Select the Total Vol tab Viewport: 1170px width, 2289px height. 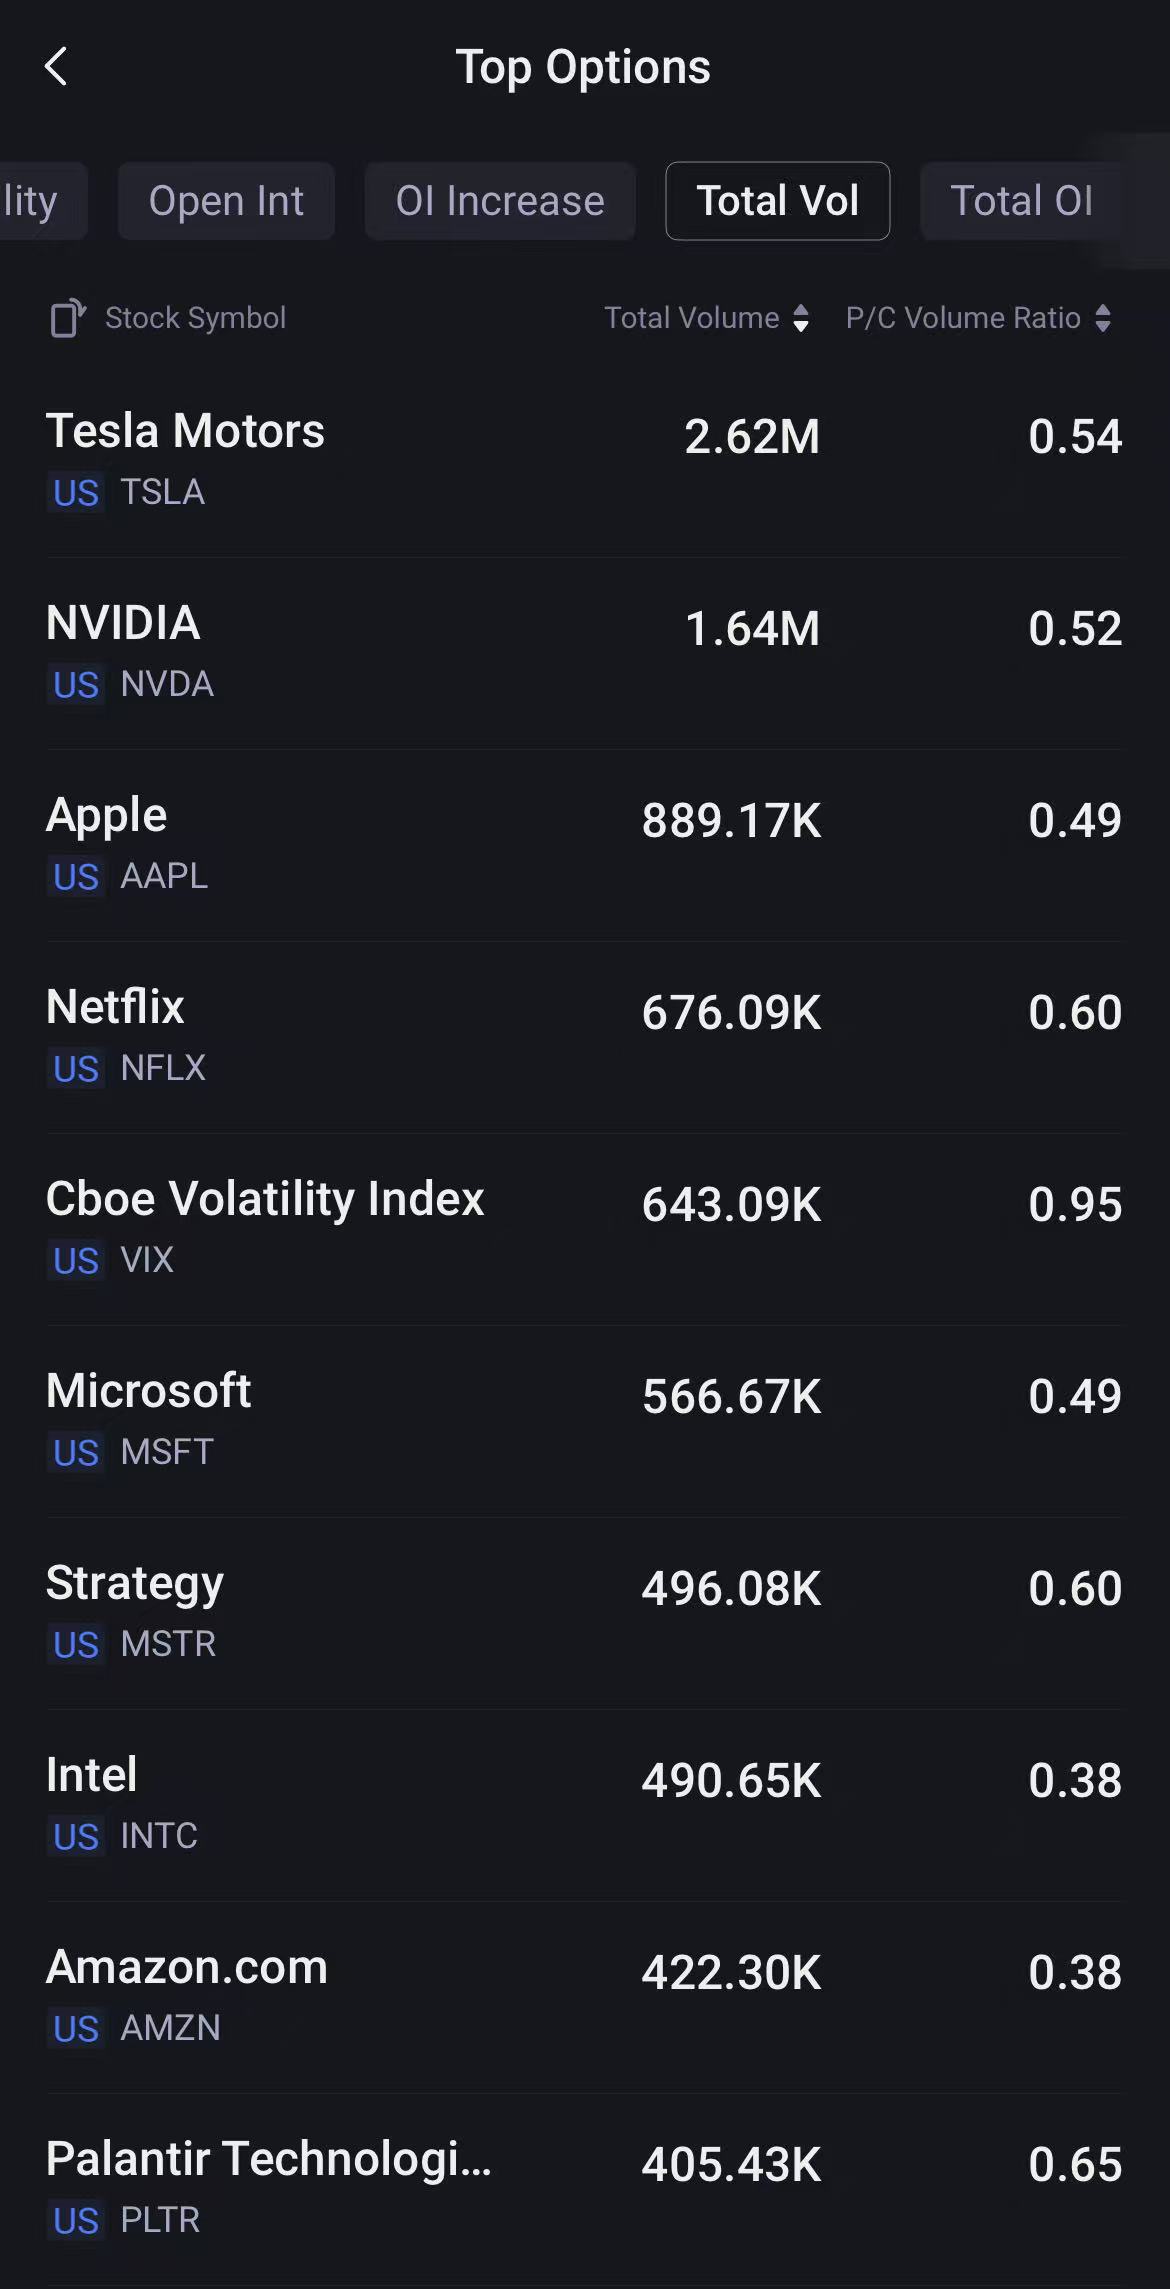(x=777, y=201)
